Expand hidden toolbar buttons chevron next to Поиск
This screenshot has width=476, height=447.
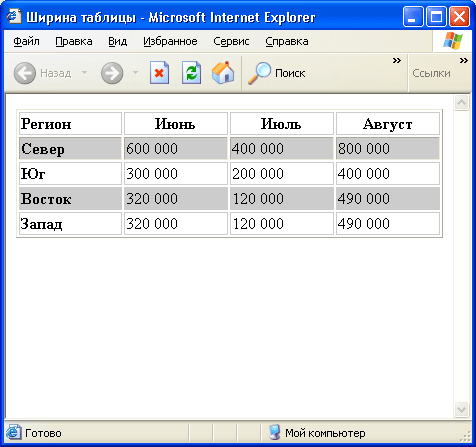pyautogui.click(x=397, y=60)
